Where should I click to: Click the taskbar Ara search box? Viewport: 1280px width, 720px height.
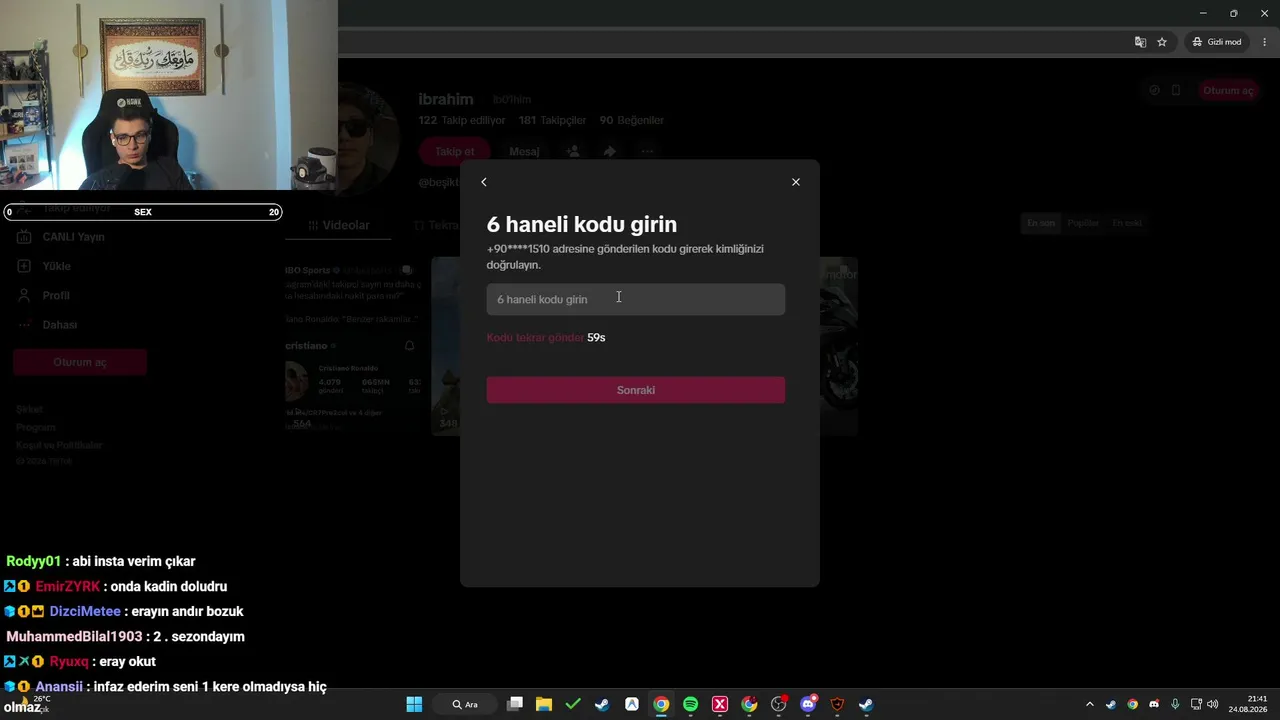466,704
